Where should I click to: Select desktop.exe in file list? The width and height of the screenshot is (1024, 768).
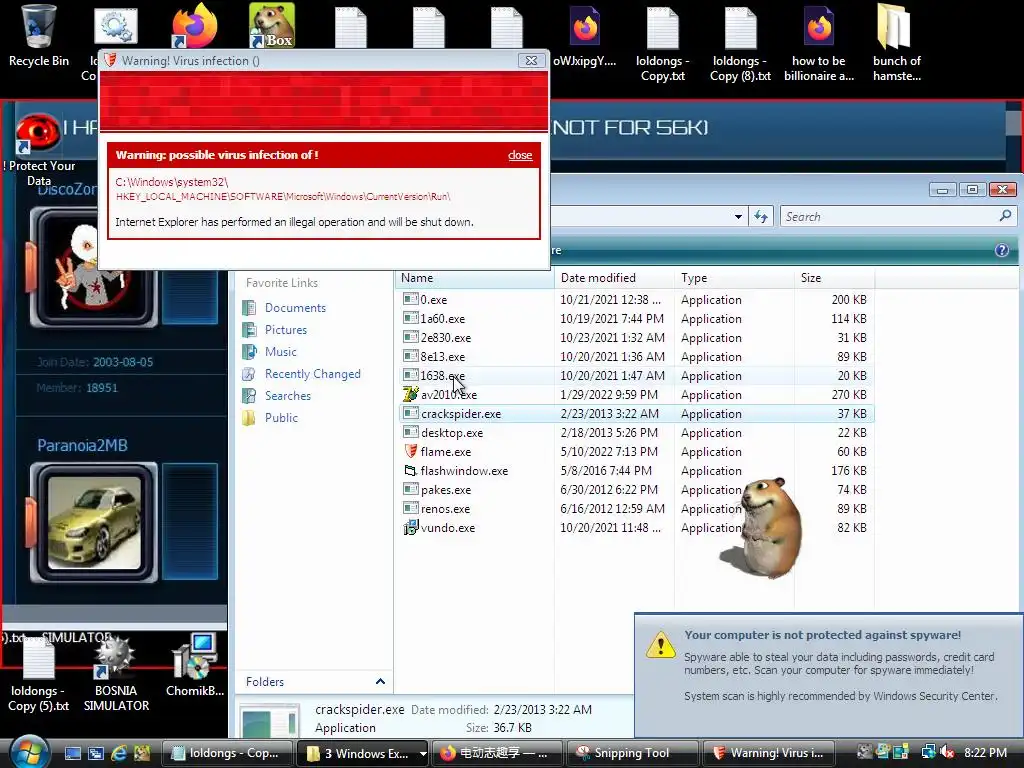(x=635, y=432)
